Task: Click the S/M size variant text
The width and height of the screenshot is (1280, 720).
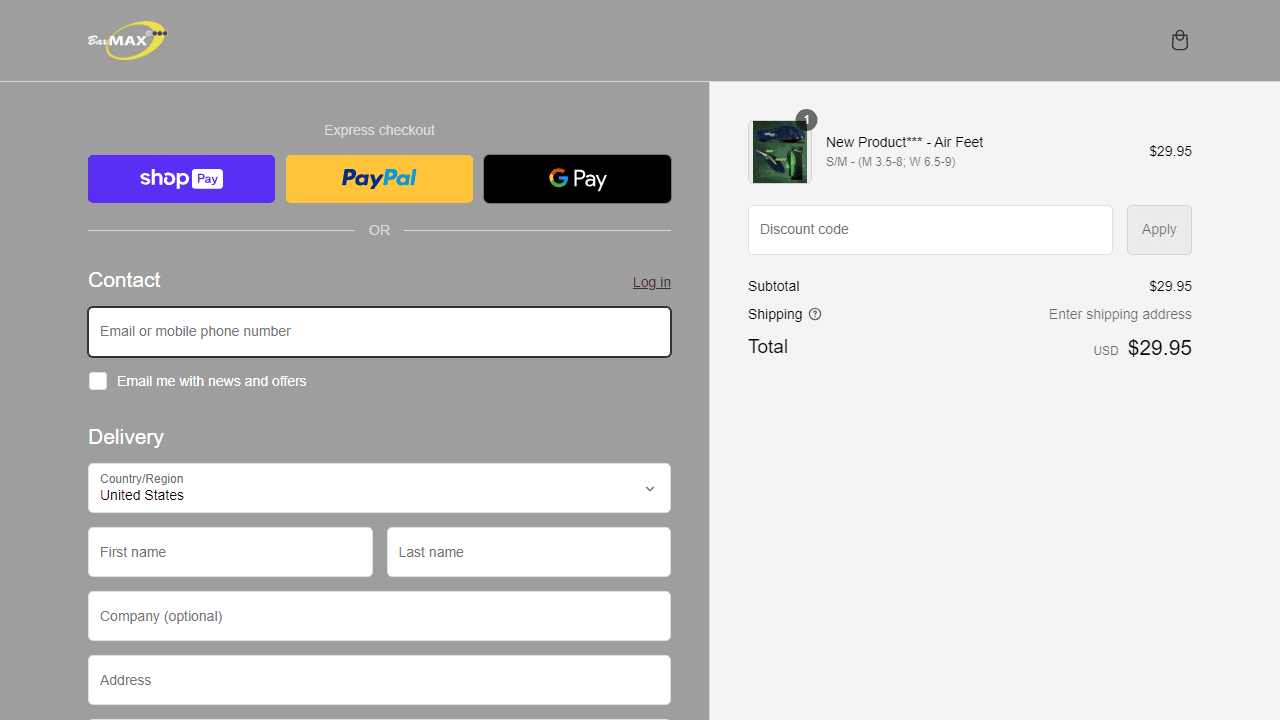Action: [x=890, y=162]
